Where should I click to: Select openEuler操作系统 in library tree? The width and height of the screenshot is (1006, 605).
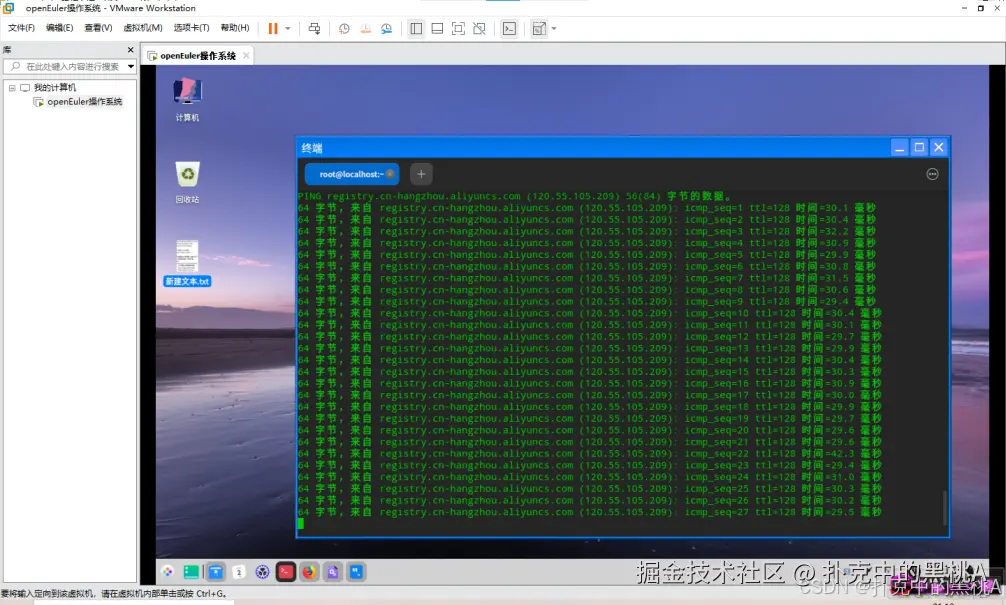[84, 101]
